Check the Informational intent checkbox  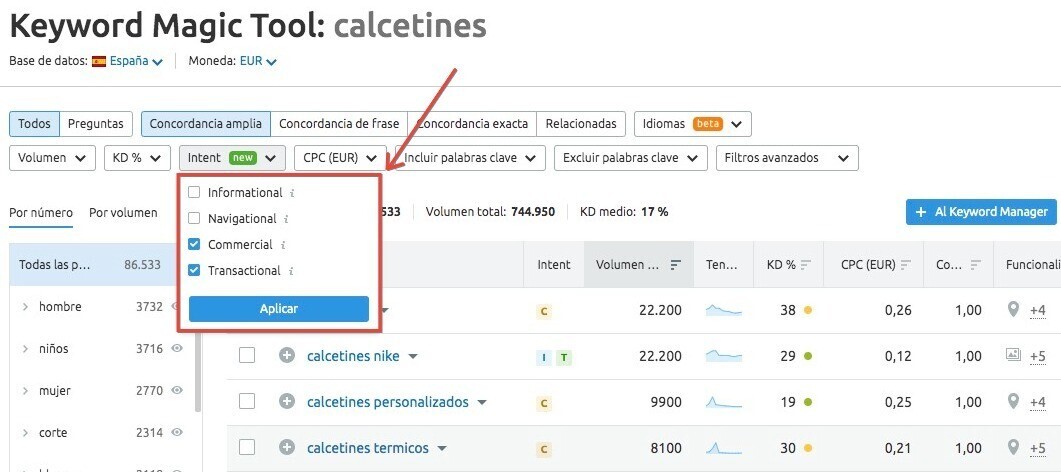tap(194, 192)
